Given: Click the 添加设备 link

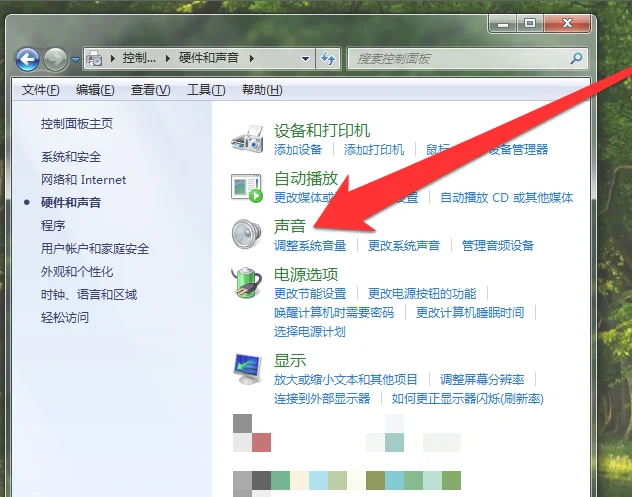Looking at the screenshot, I should pos(298,149).
